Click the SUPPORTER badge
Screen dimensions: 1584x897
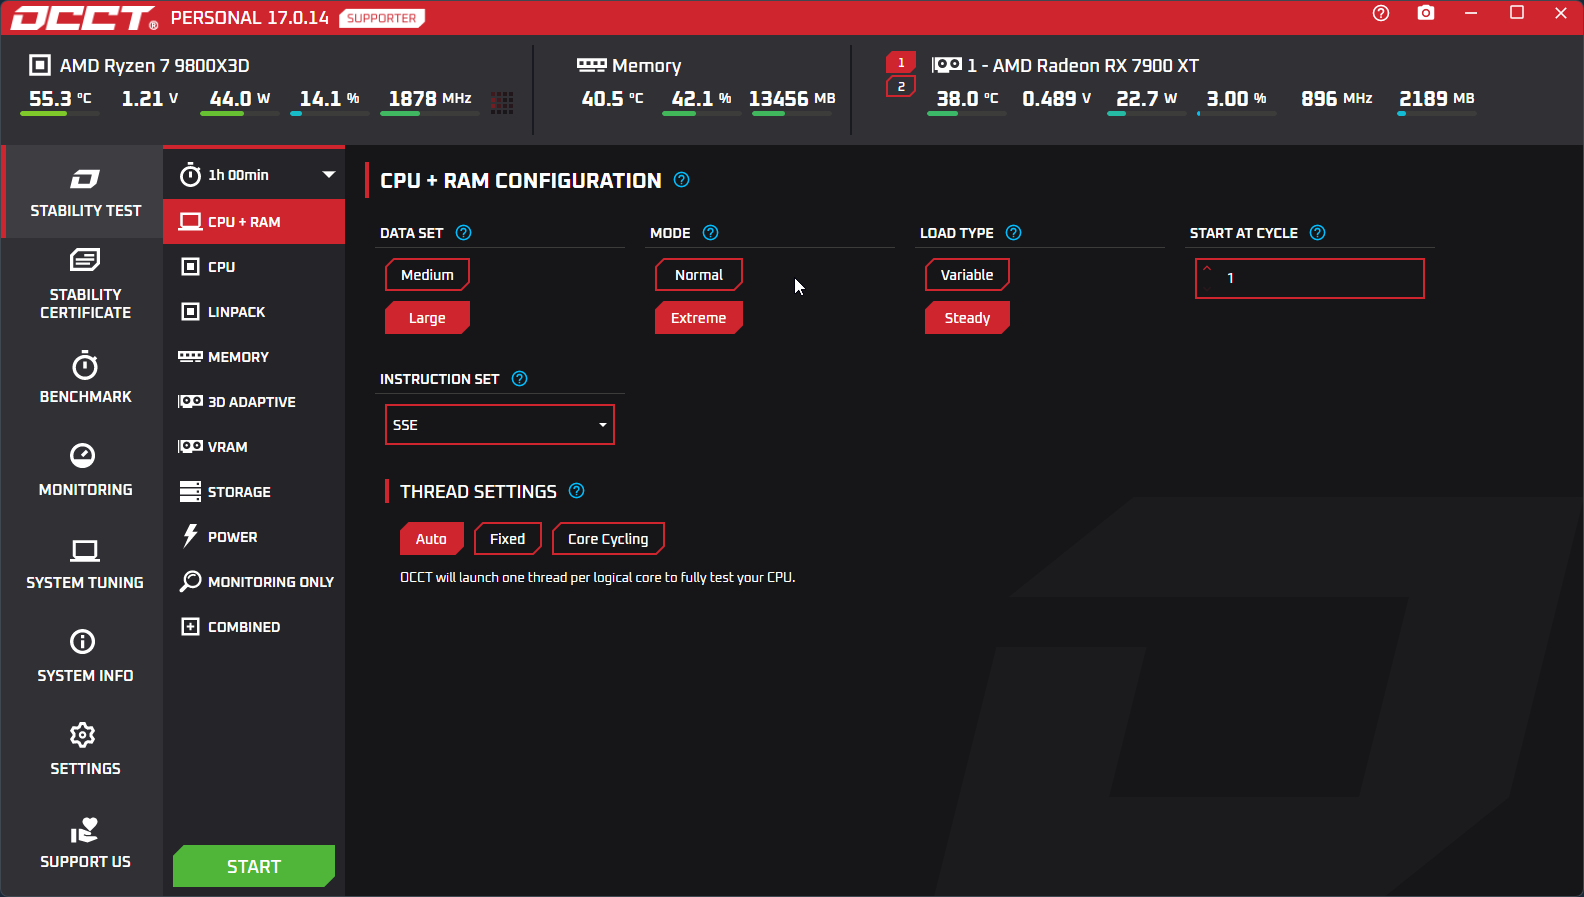coord(382,18)
